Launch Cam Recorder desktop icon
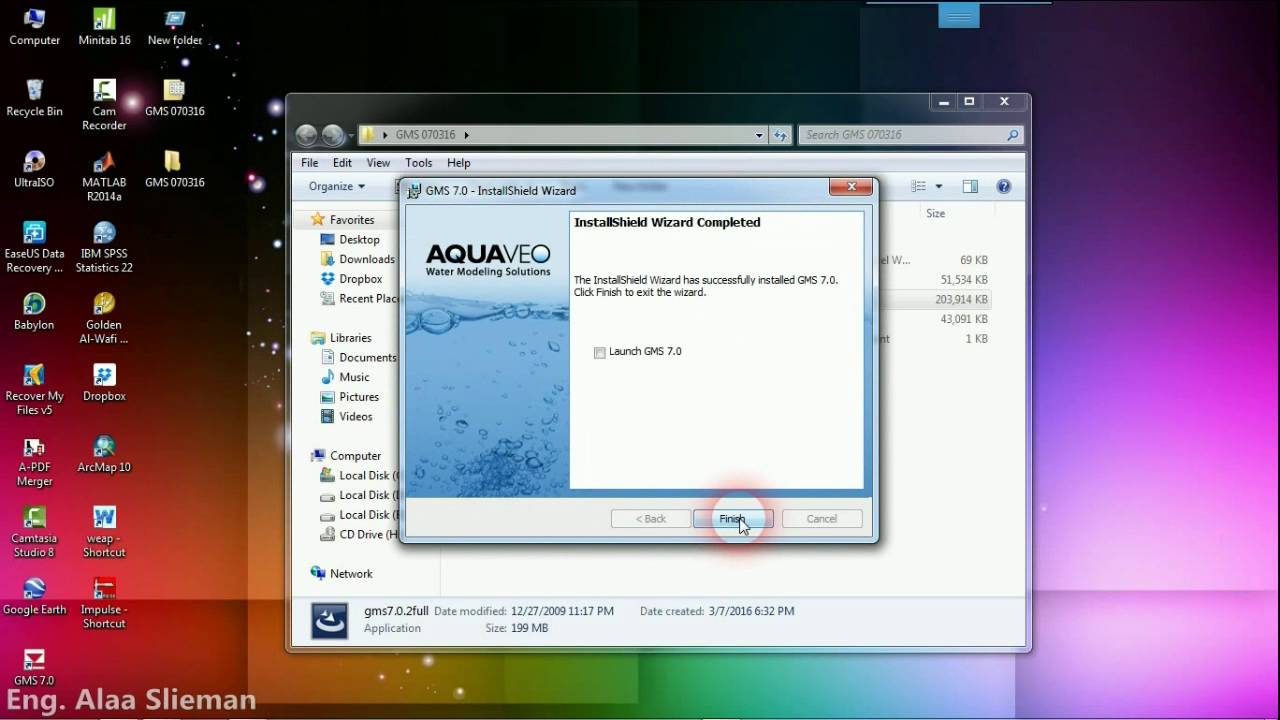Viewport: 1280px width, 720px height. click(104, 104)
